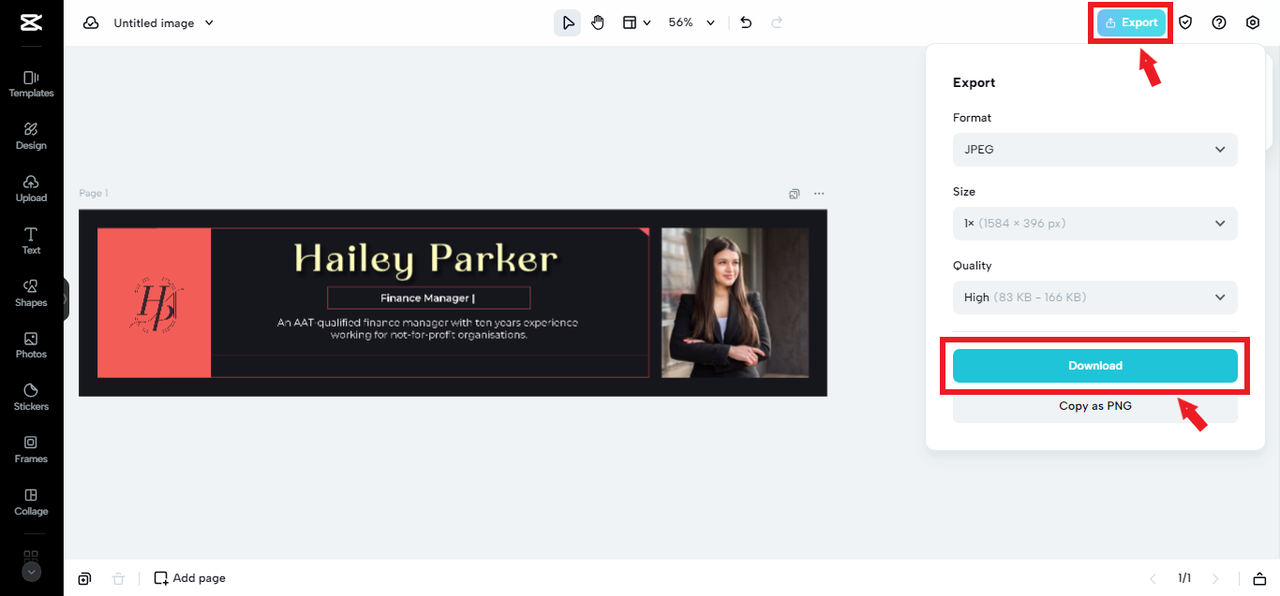
Task: Collapse the left panel handle
Action: coord(66,298)
